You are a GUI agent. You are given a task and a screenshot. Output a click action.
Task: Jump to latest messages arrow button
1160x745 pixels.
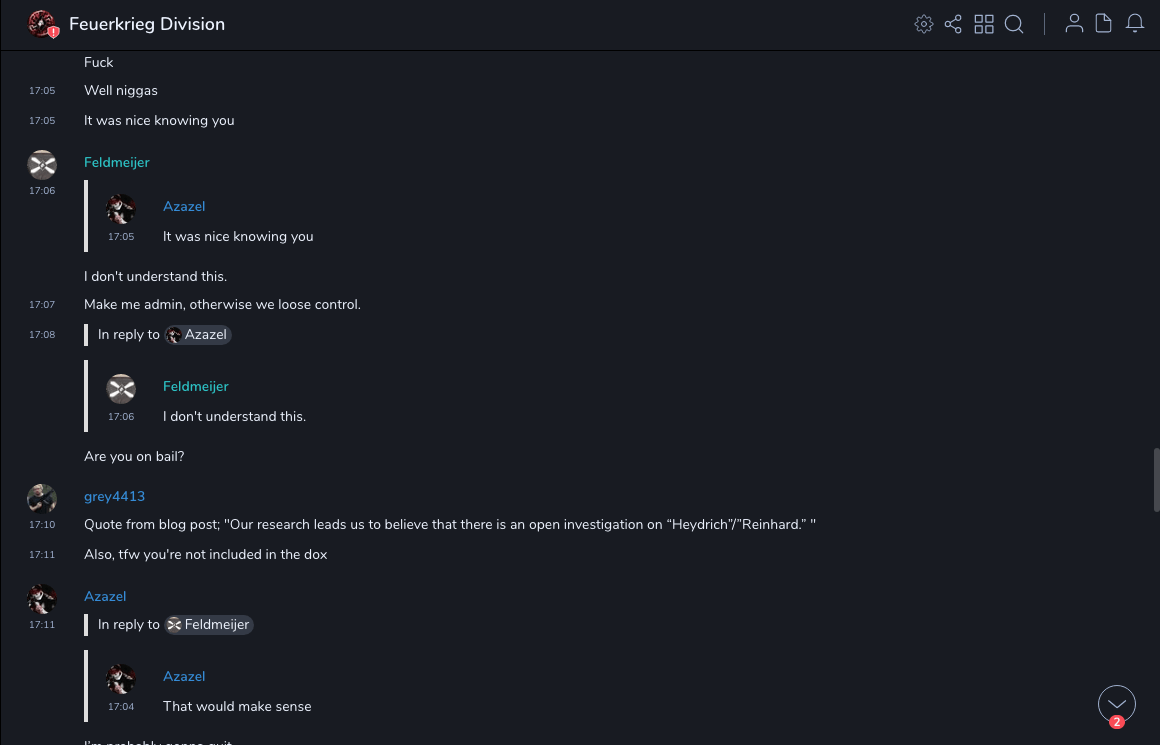[x=1117, y=704]
